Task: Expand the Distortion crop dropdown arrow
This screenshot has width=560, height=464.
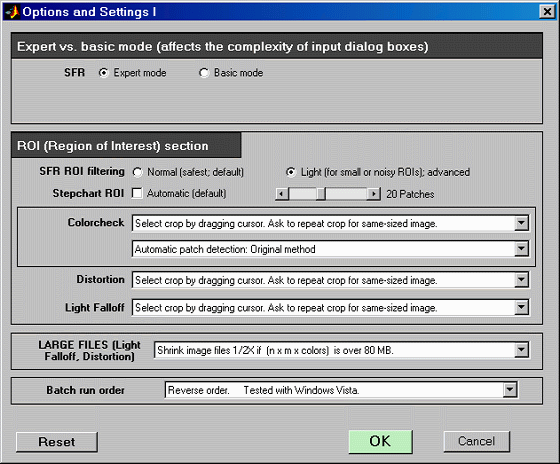Action: click(x=521, y=280)
